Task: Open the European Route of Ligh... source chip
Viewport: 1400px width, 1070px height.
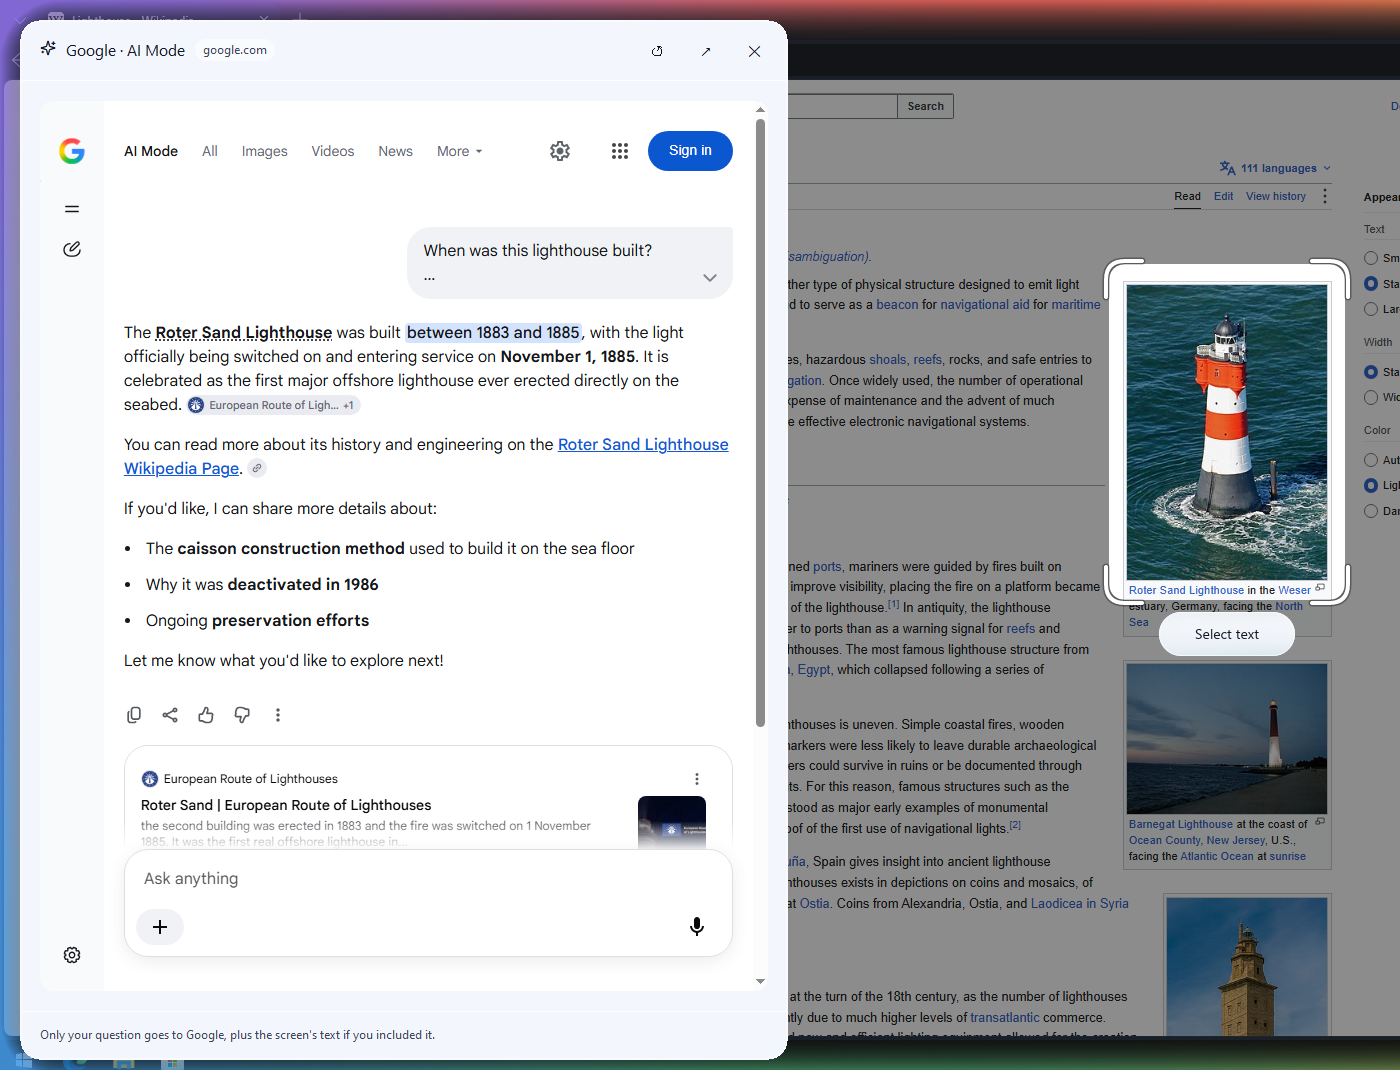Action: [272, 405]
